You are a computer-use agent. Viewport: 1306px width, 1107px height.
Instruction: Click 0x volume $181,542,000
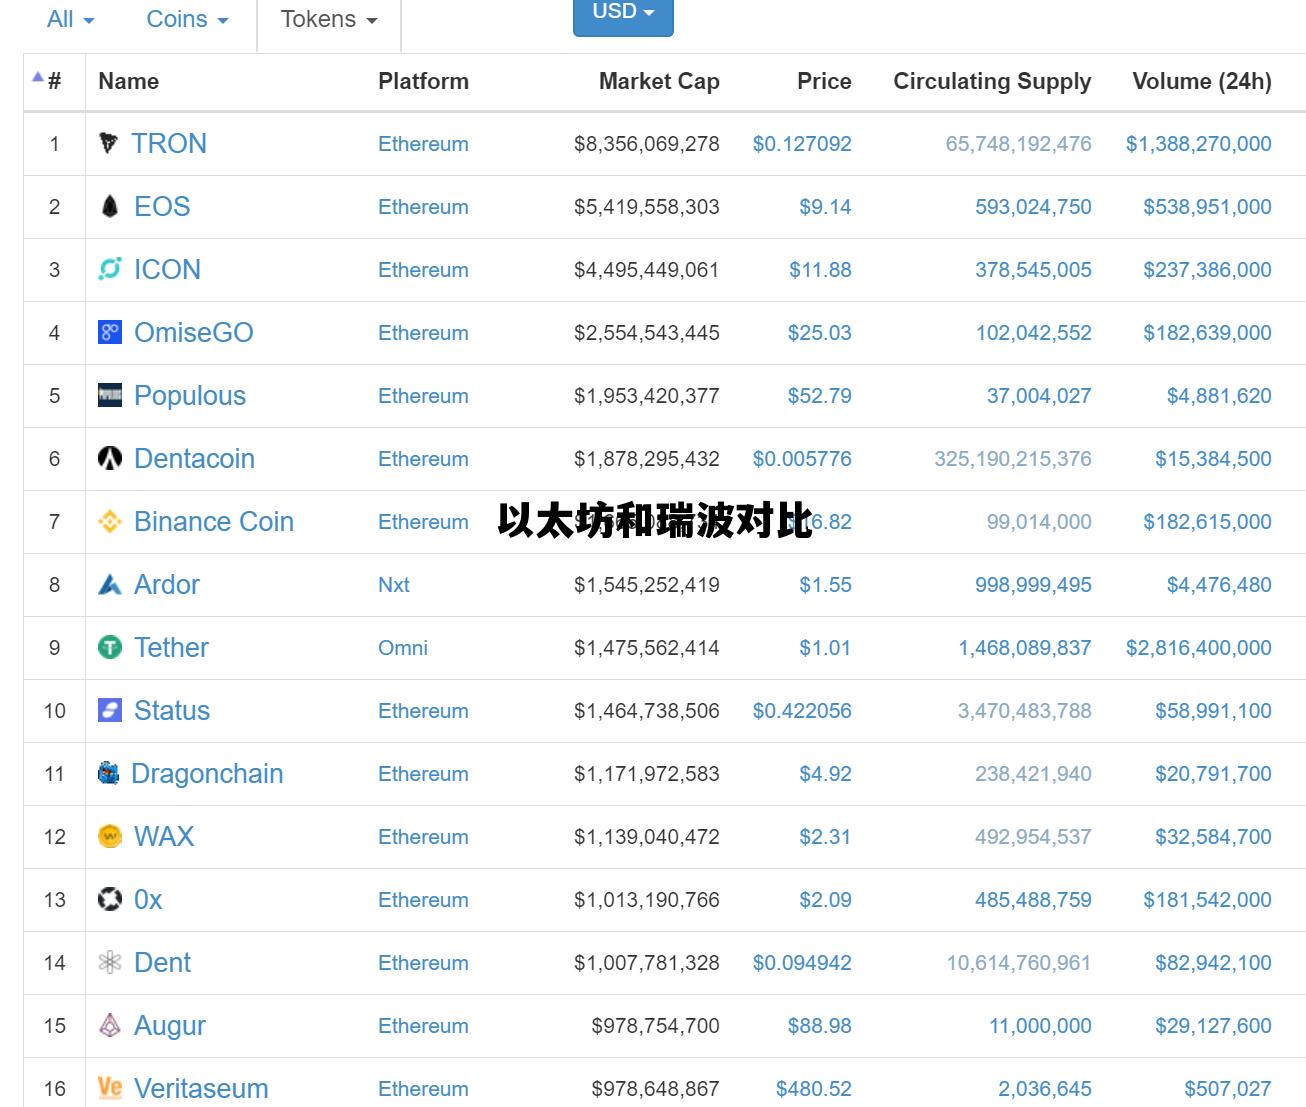coord(1208,899)
